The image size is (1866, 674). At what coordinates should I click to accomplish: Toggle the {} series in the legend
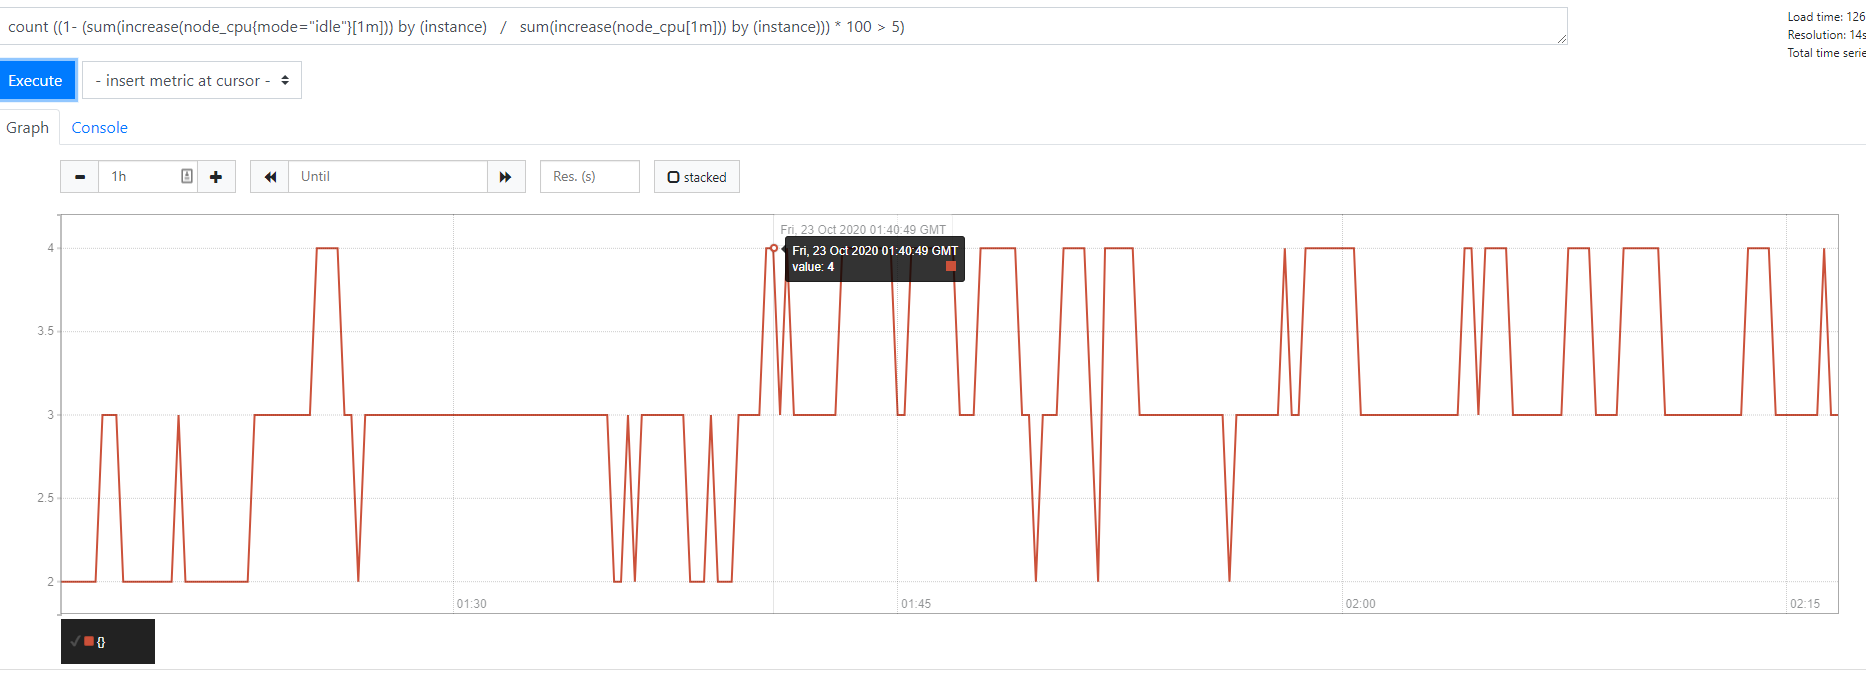click(x=101, y=642)
